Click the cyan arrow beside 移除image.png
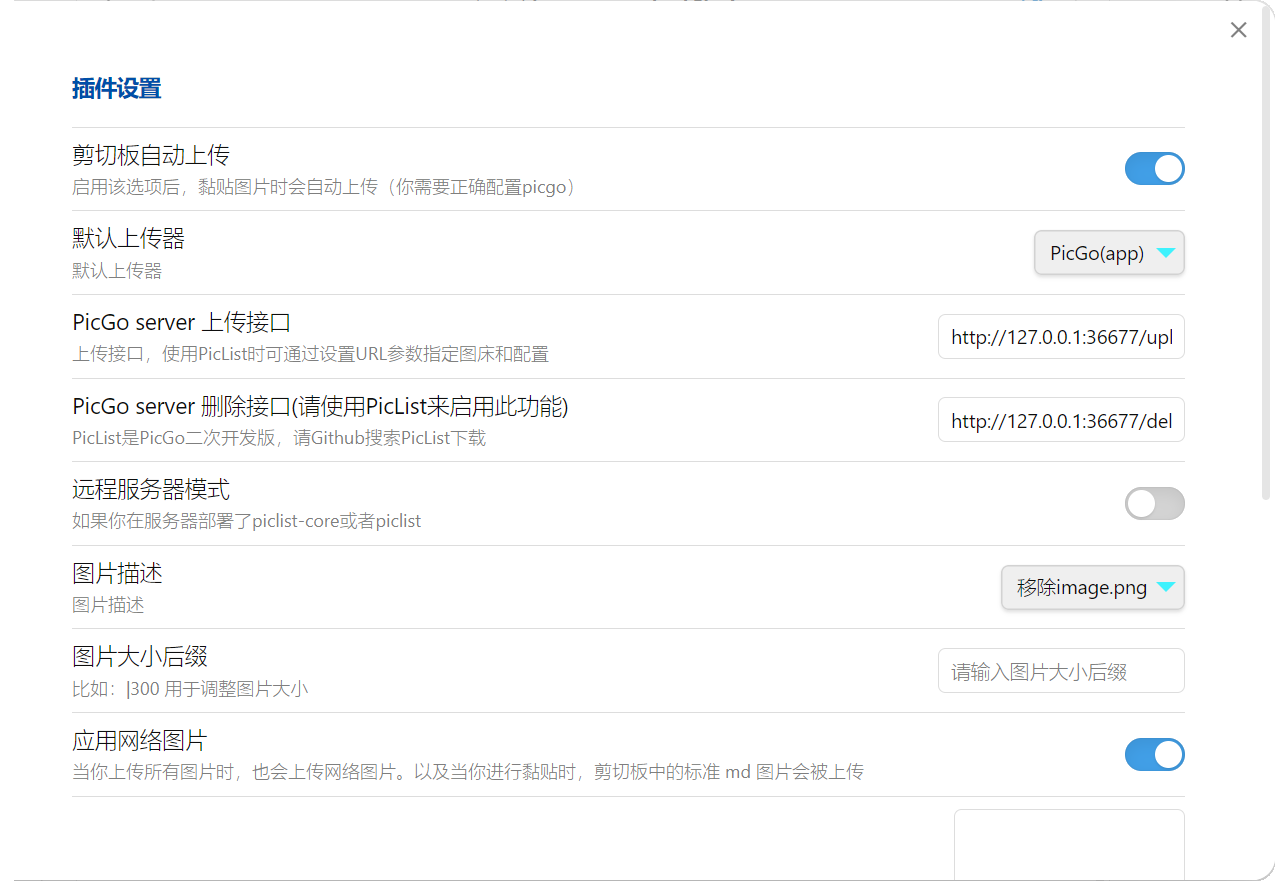The image size is (1275, 881). (x=1165, y=588)
